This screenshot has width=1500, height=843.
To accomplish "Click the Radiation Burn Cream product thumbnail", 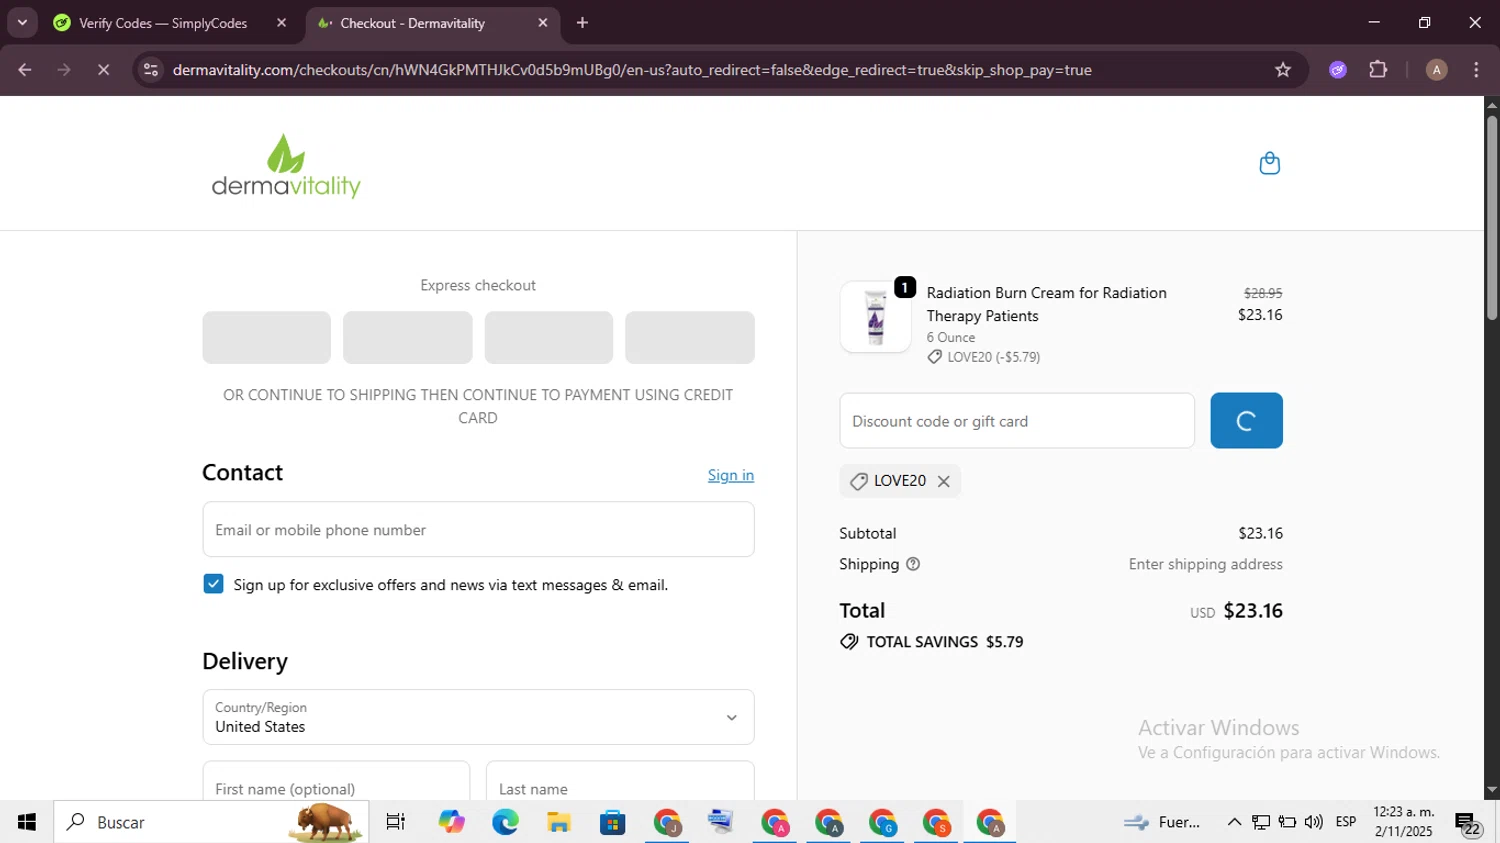I will point(875,317).
